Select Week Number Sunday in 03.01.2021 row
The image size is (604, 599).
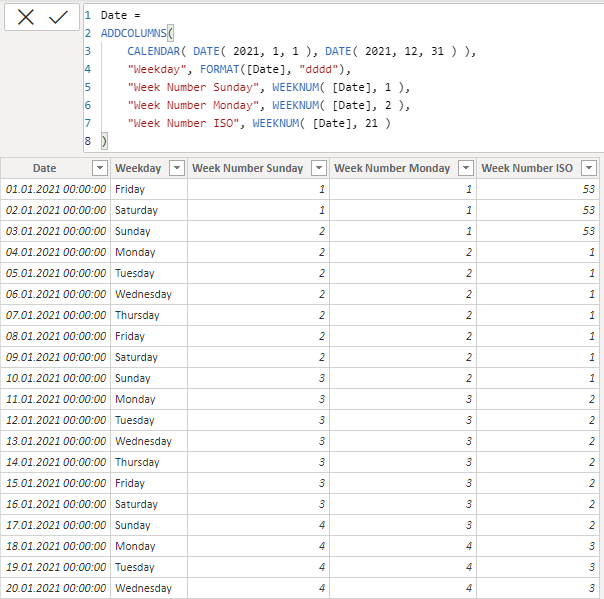258,231
